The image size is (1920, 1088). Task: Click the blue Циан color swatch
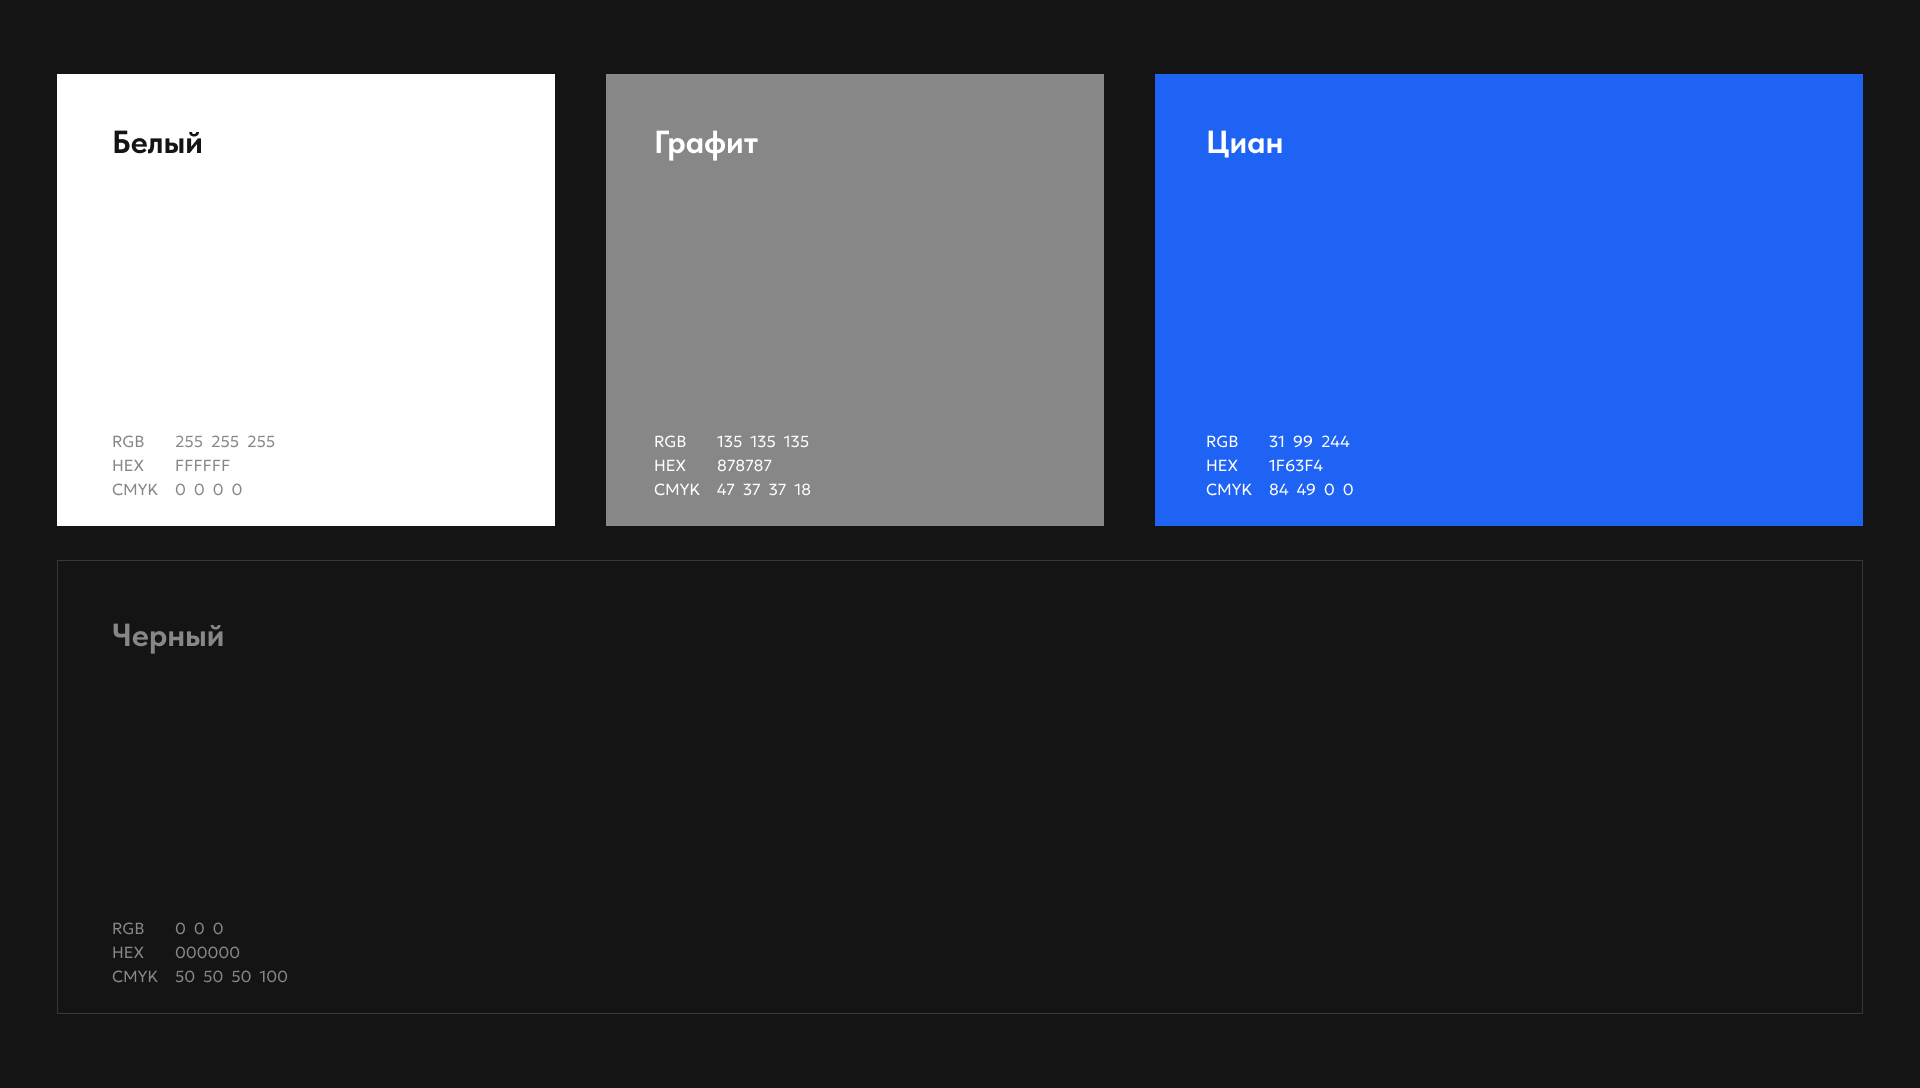1508,290
